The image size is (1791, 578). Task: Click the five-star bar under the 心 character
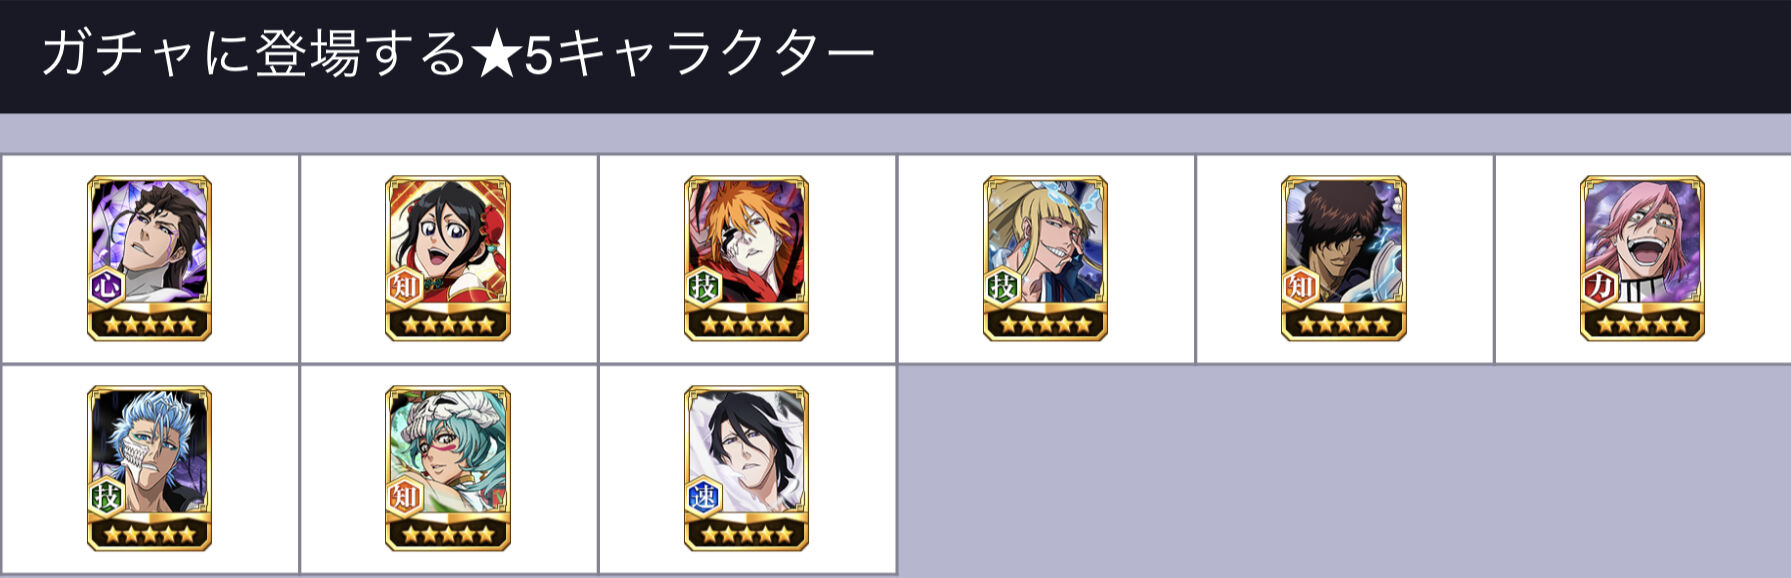[149, 324]
